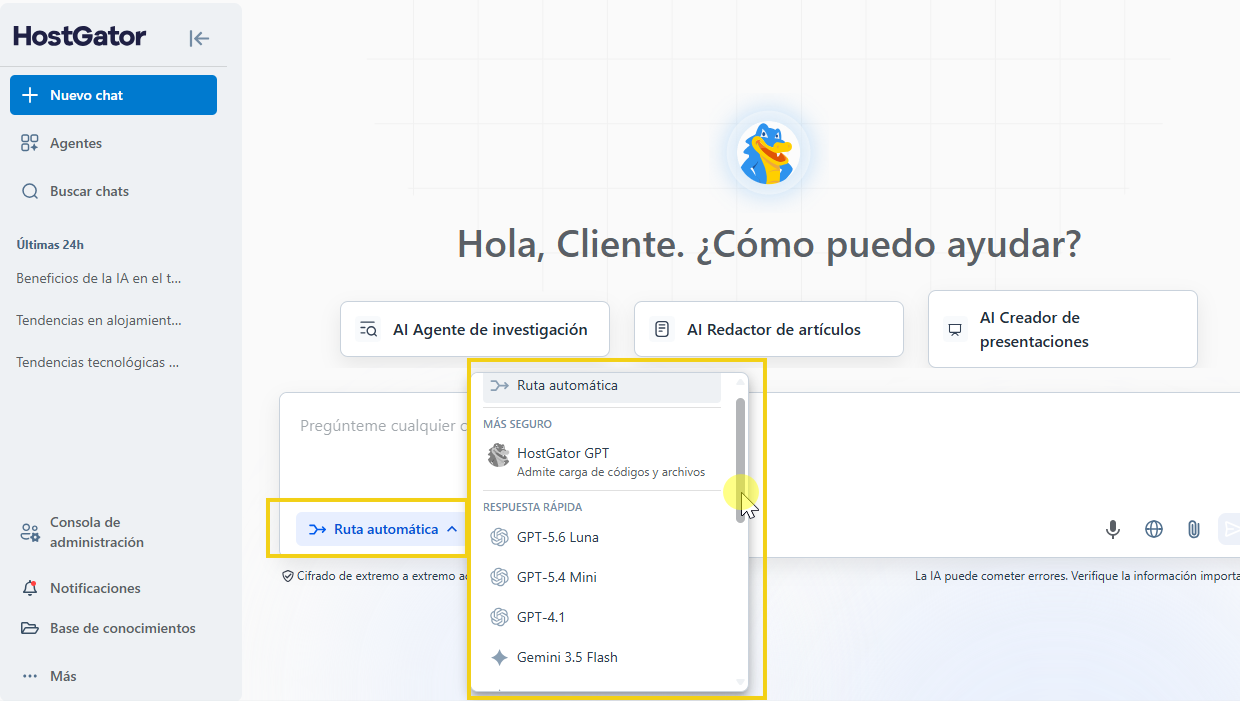Click the Redactor de artículos document icon

[x=662, y=329]
